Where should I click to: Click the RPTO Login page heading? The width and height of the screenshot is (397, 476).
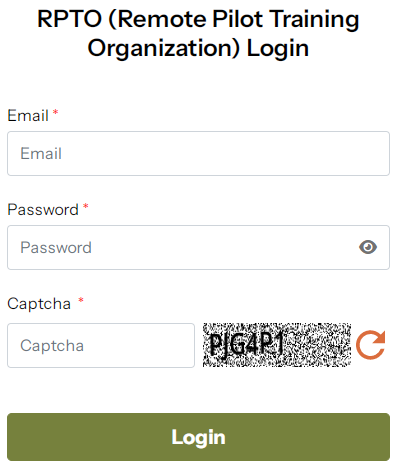[198, 33]
